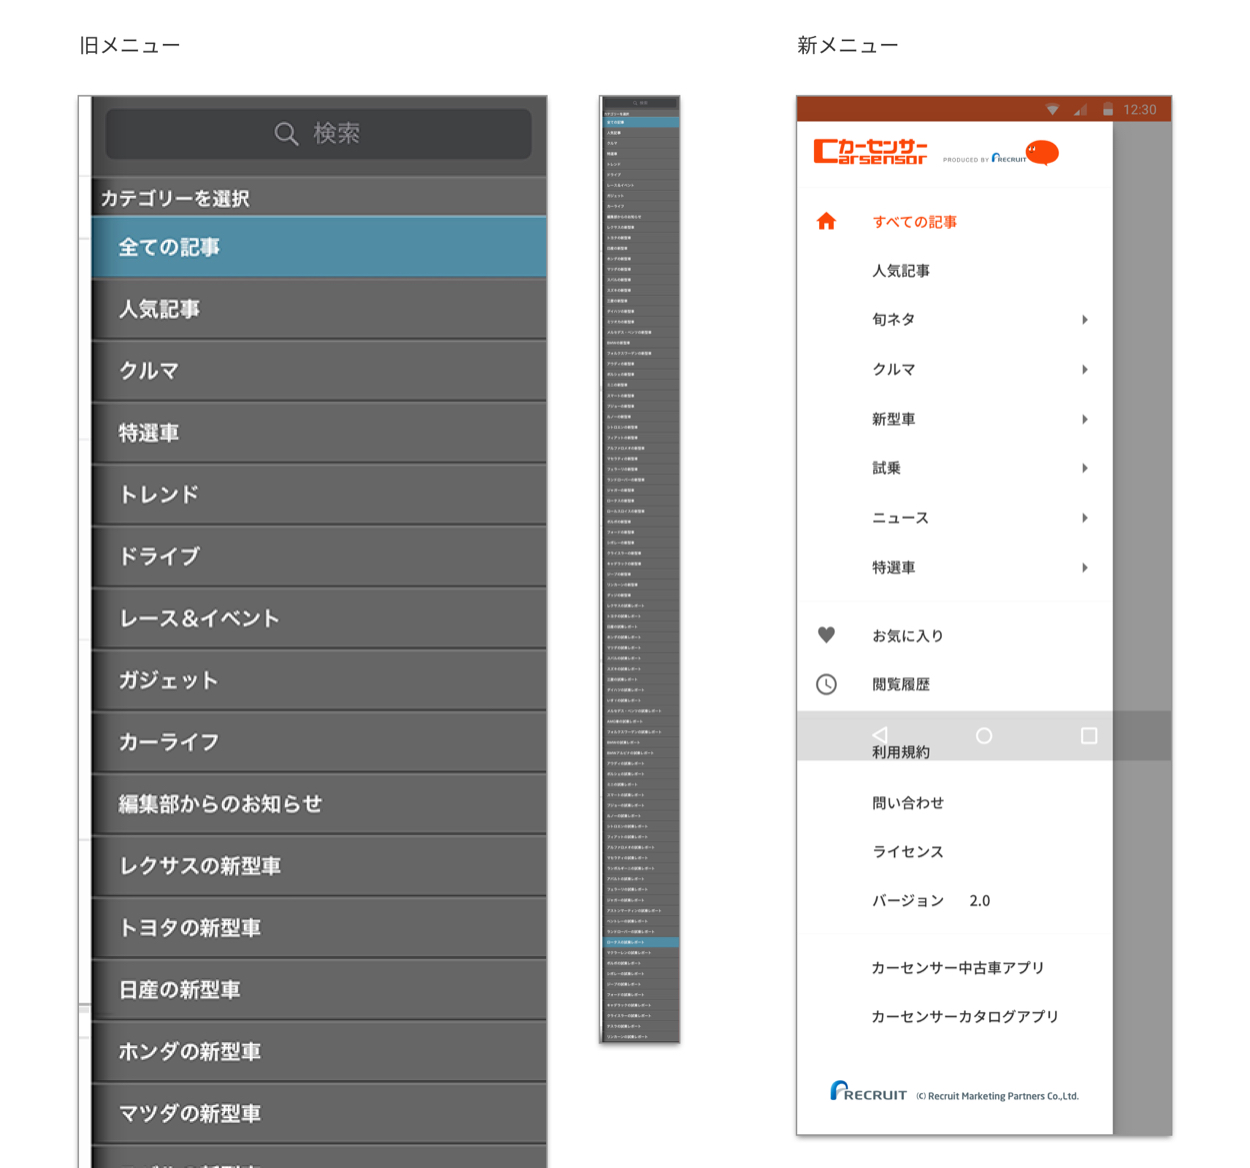Click the Carsensor logo in drawer header
This screenshot has width=1250, height=1168.
pos(870,152)
